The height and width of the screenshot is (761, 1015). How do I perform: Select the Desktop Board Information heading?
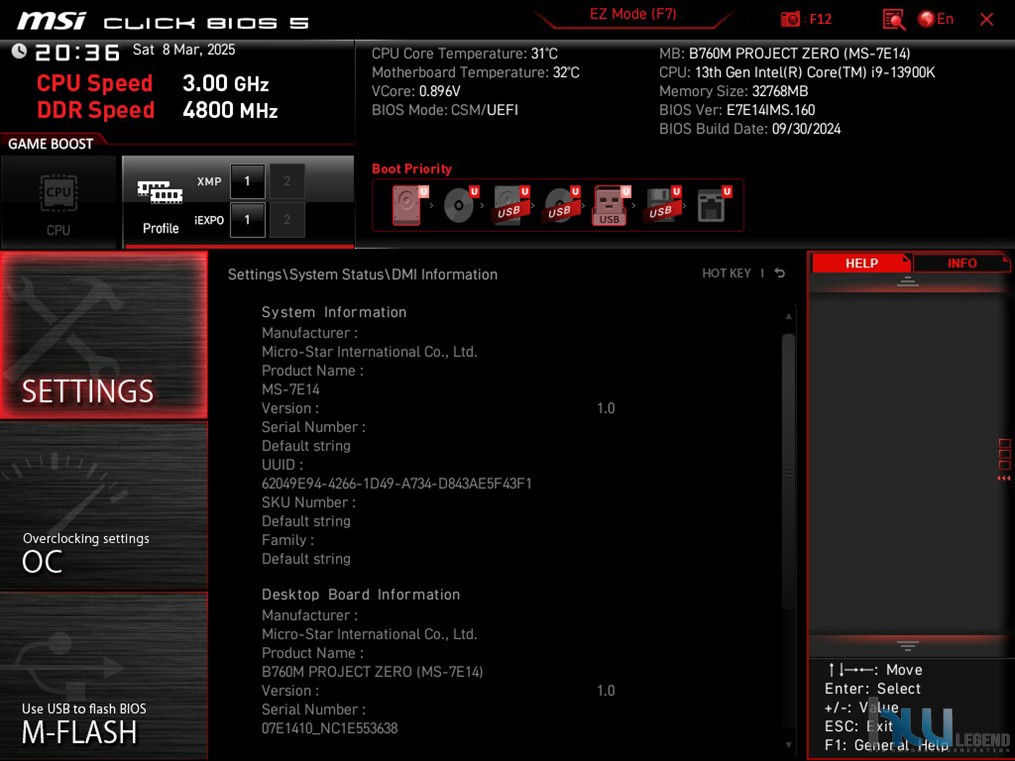[x=361, y=594]
